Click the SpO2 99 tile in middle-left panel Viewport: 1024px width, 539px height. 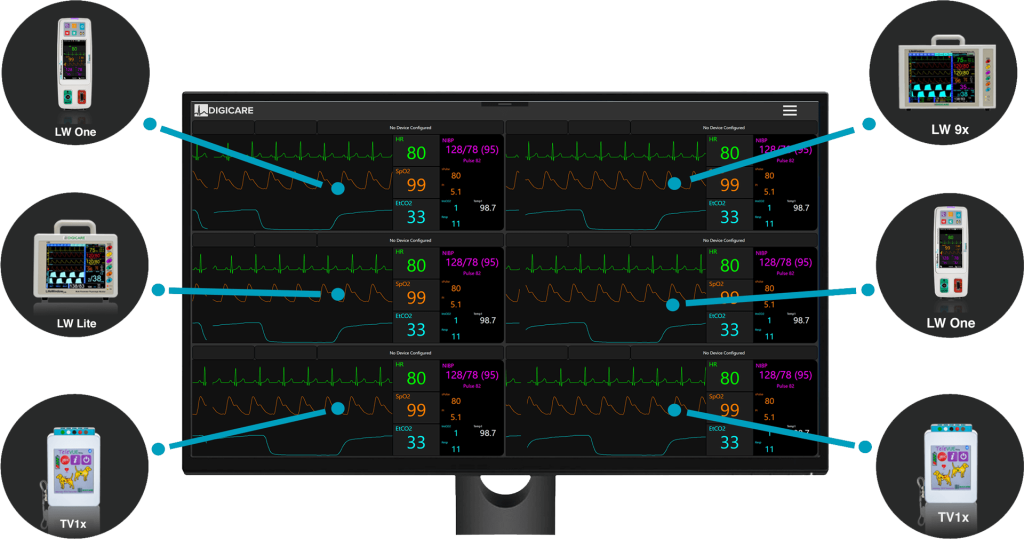(x=416, y=295)
